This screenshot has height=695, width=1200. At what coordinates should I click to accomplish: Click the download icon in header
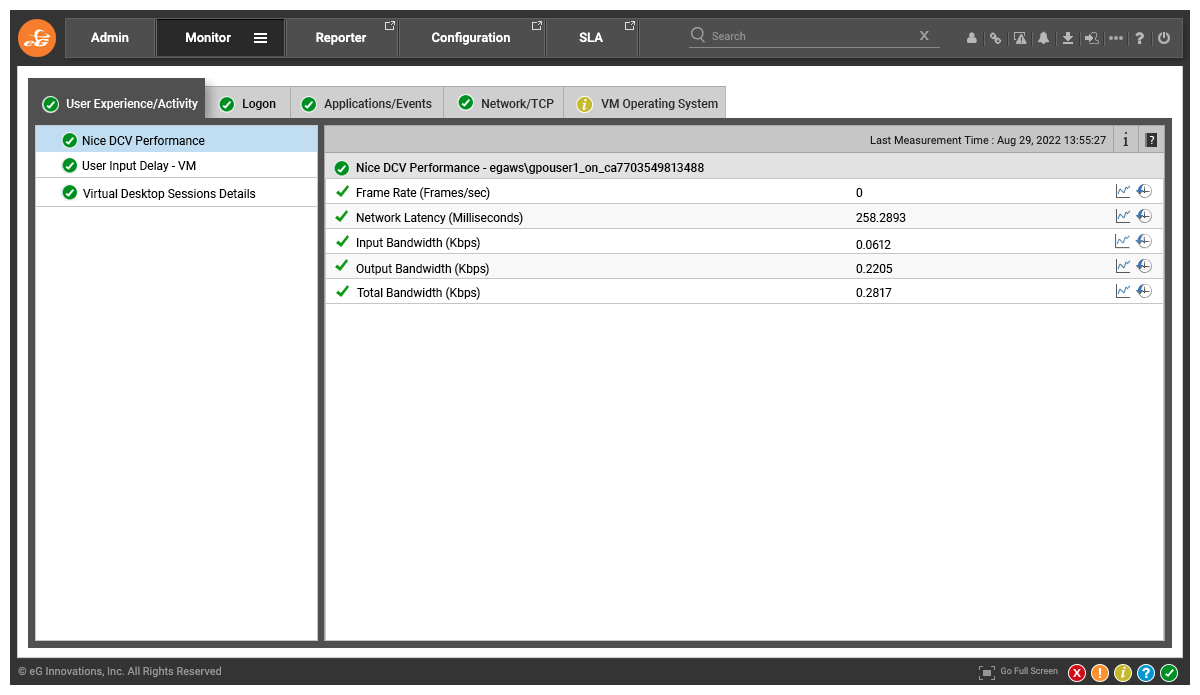click(x=1068, y=38)
